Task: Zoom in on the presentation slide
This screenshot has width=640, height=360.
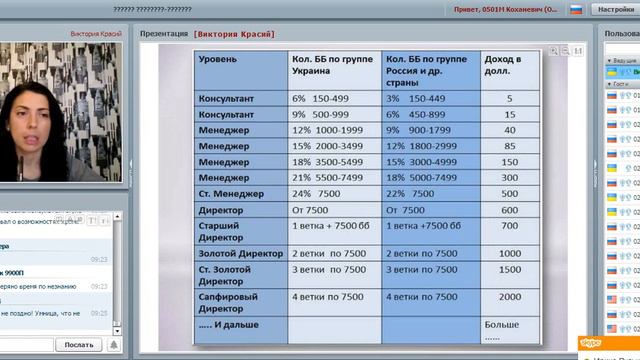Action: 554,51
